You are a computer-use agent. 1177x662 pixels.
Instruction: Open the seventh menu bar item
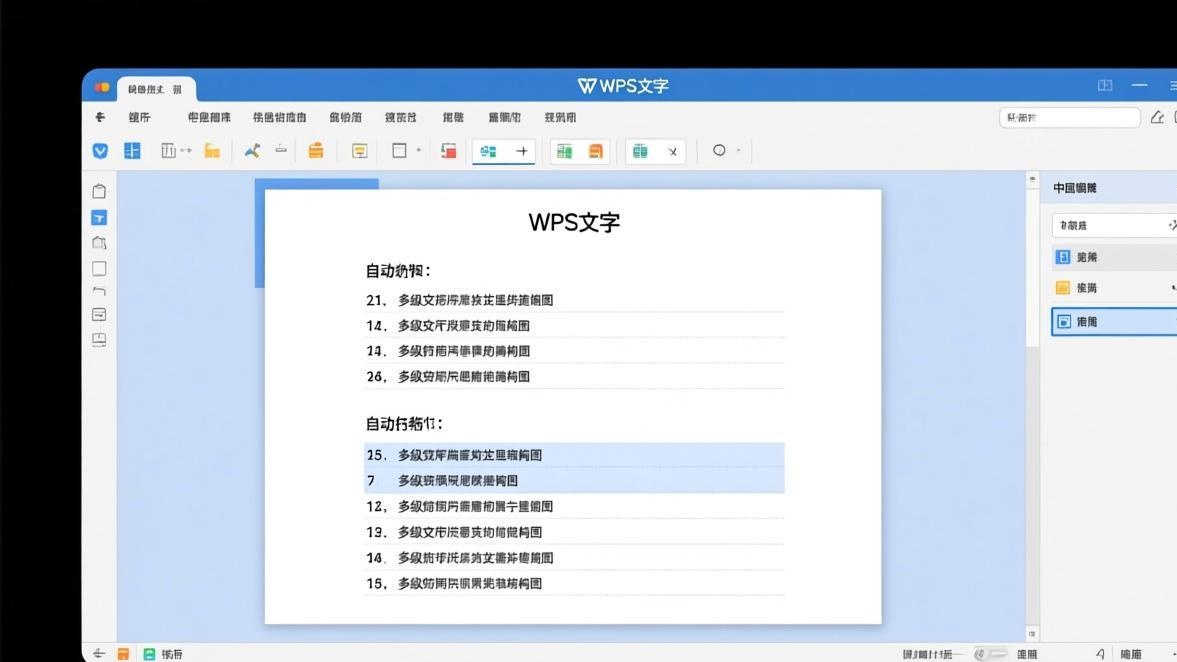pyautogui.click(x=504, y=117)
